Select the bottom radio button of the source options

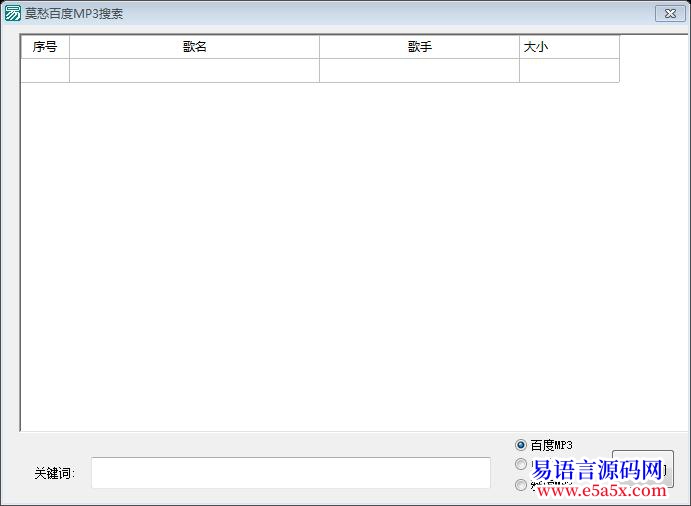tap(520, 484)
